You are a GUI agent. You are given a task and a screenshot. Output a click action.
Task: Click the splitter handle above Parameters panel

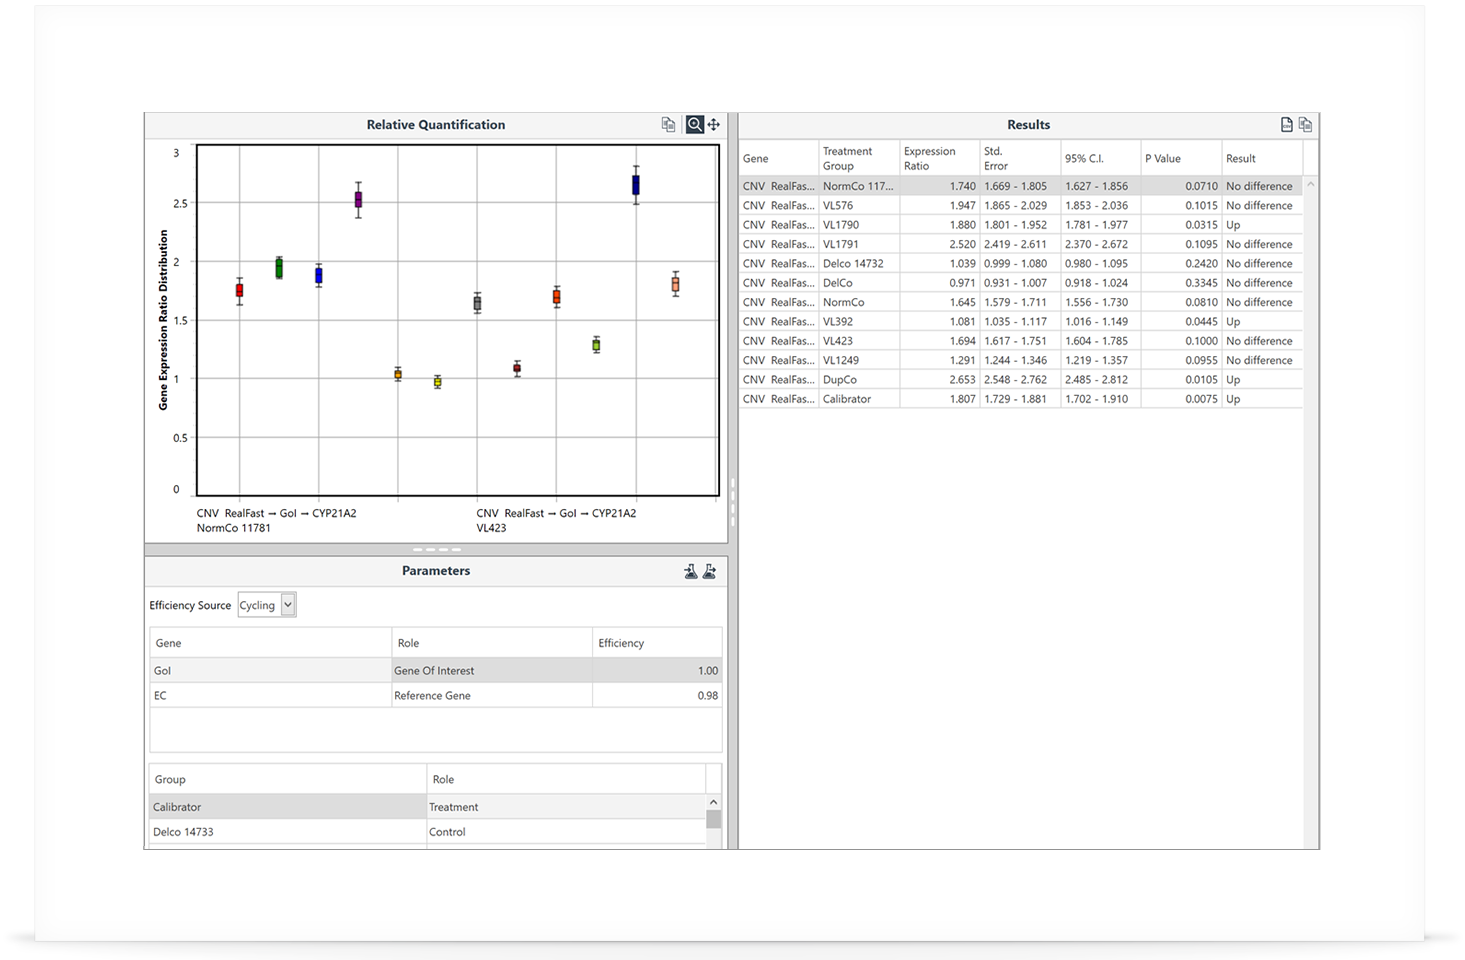point(436,549)
